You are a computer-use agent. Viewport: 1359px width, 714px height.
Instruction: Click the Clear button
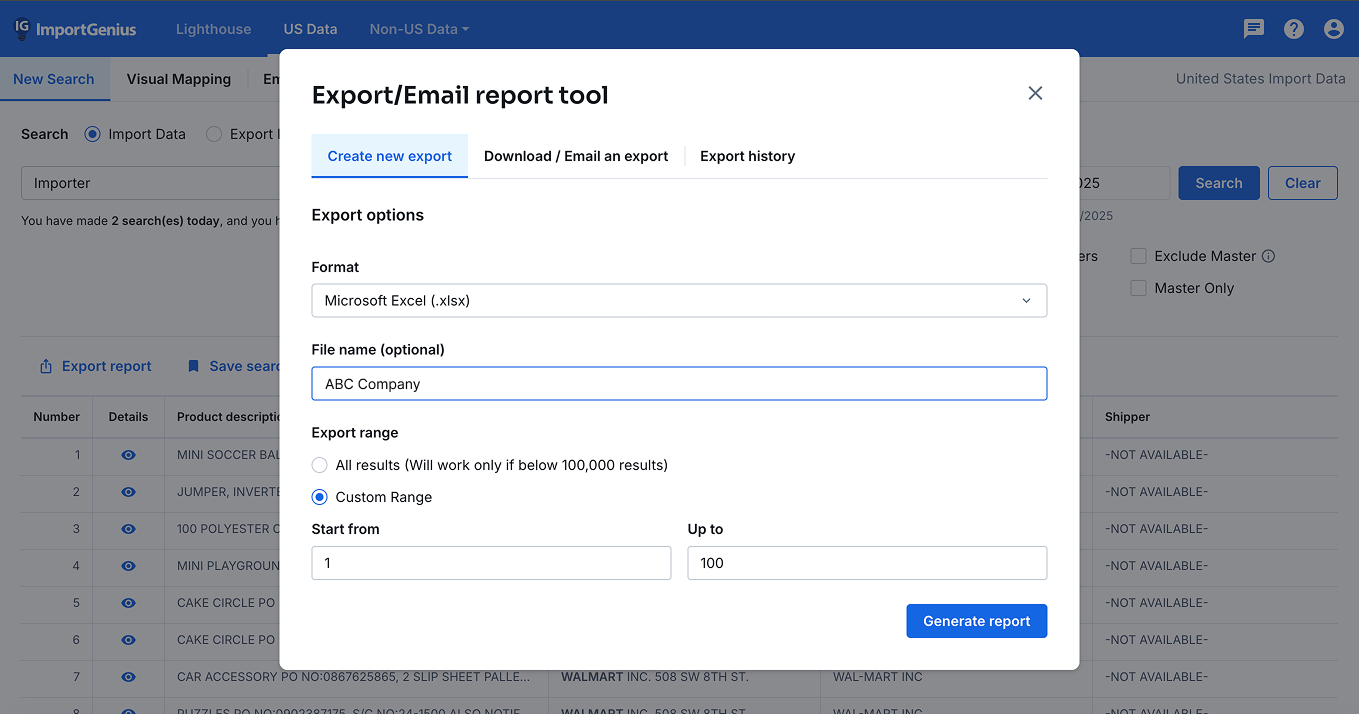tap(1302, 183)
